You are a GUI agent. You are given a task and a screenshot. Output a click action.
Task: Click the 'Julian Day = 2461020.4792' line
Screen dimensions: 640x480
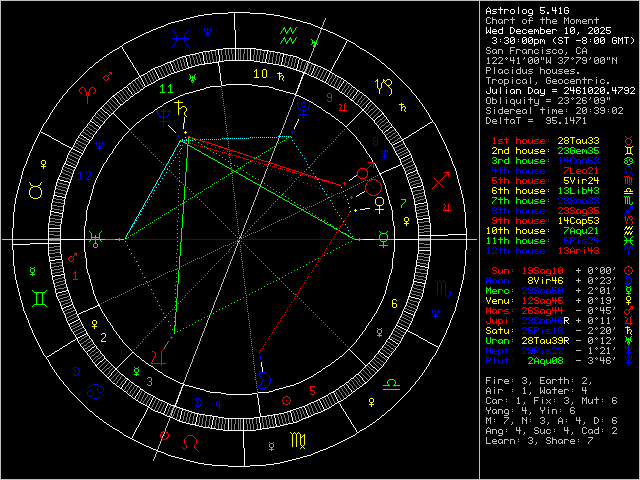point(560,91)
